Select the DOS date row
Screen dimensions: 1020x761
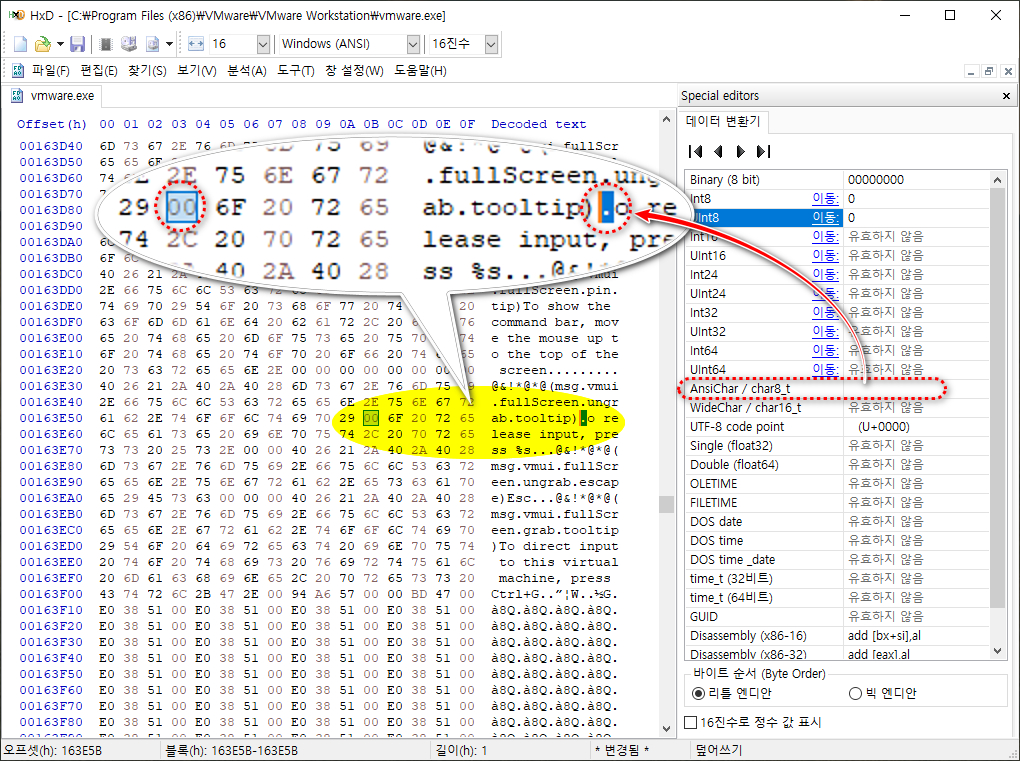tap(837, 522)
